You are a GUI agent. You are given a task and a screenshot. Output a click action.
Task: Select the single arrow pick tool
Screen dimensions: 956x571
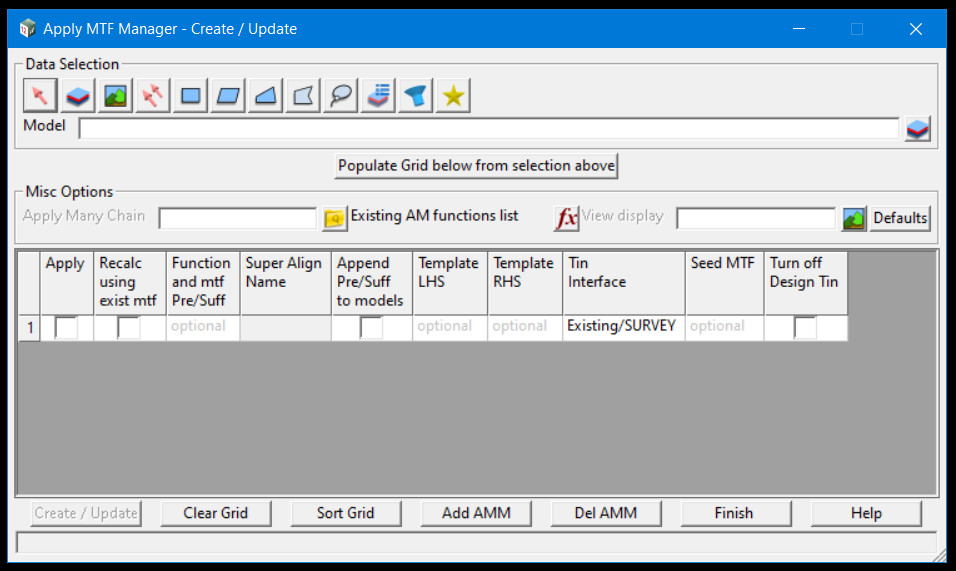click(40, 96)
